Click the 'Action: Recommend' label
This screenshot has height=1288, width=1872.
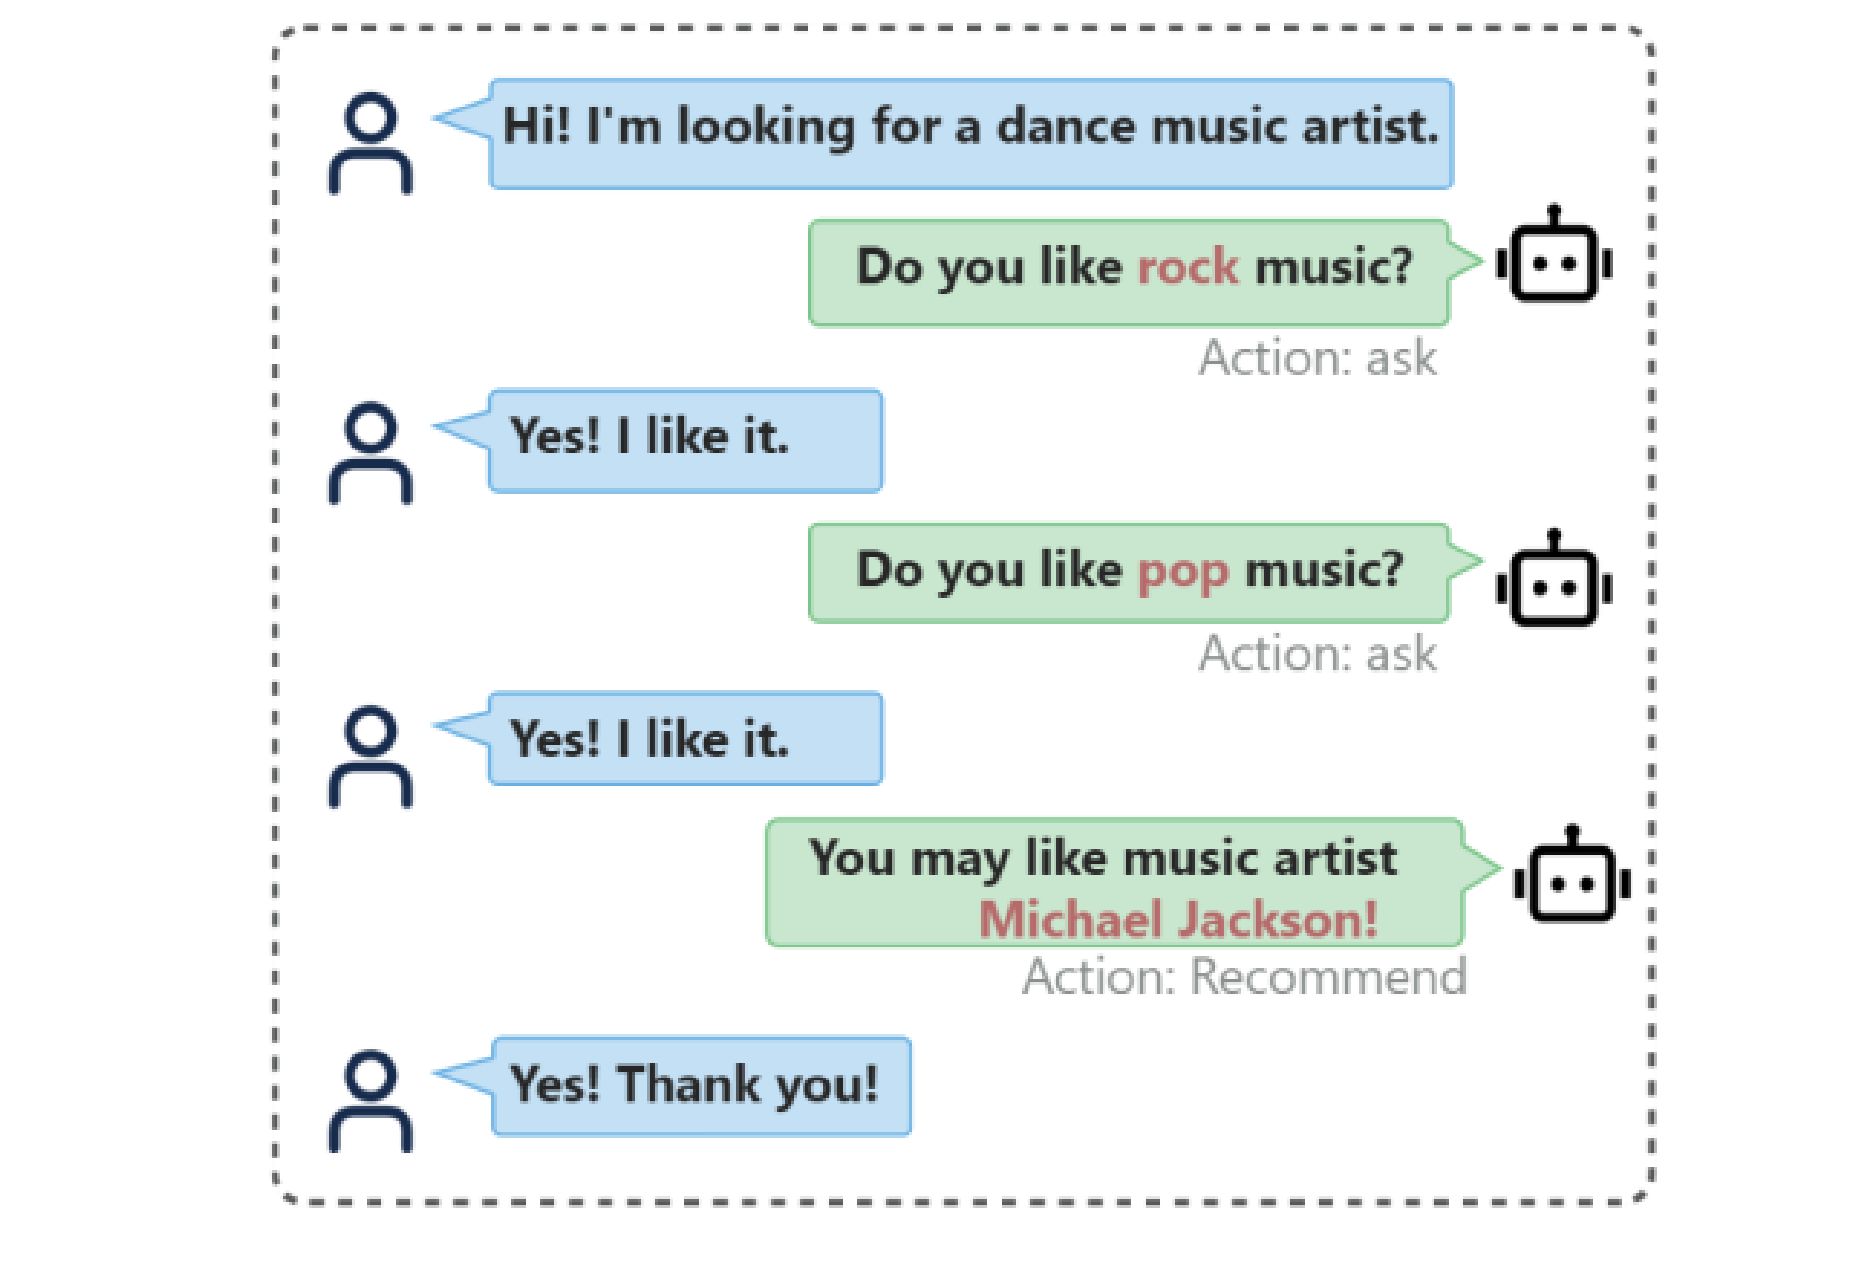point(1244,976)
